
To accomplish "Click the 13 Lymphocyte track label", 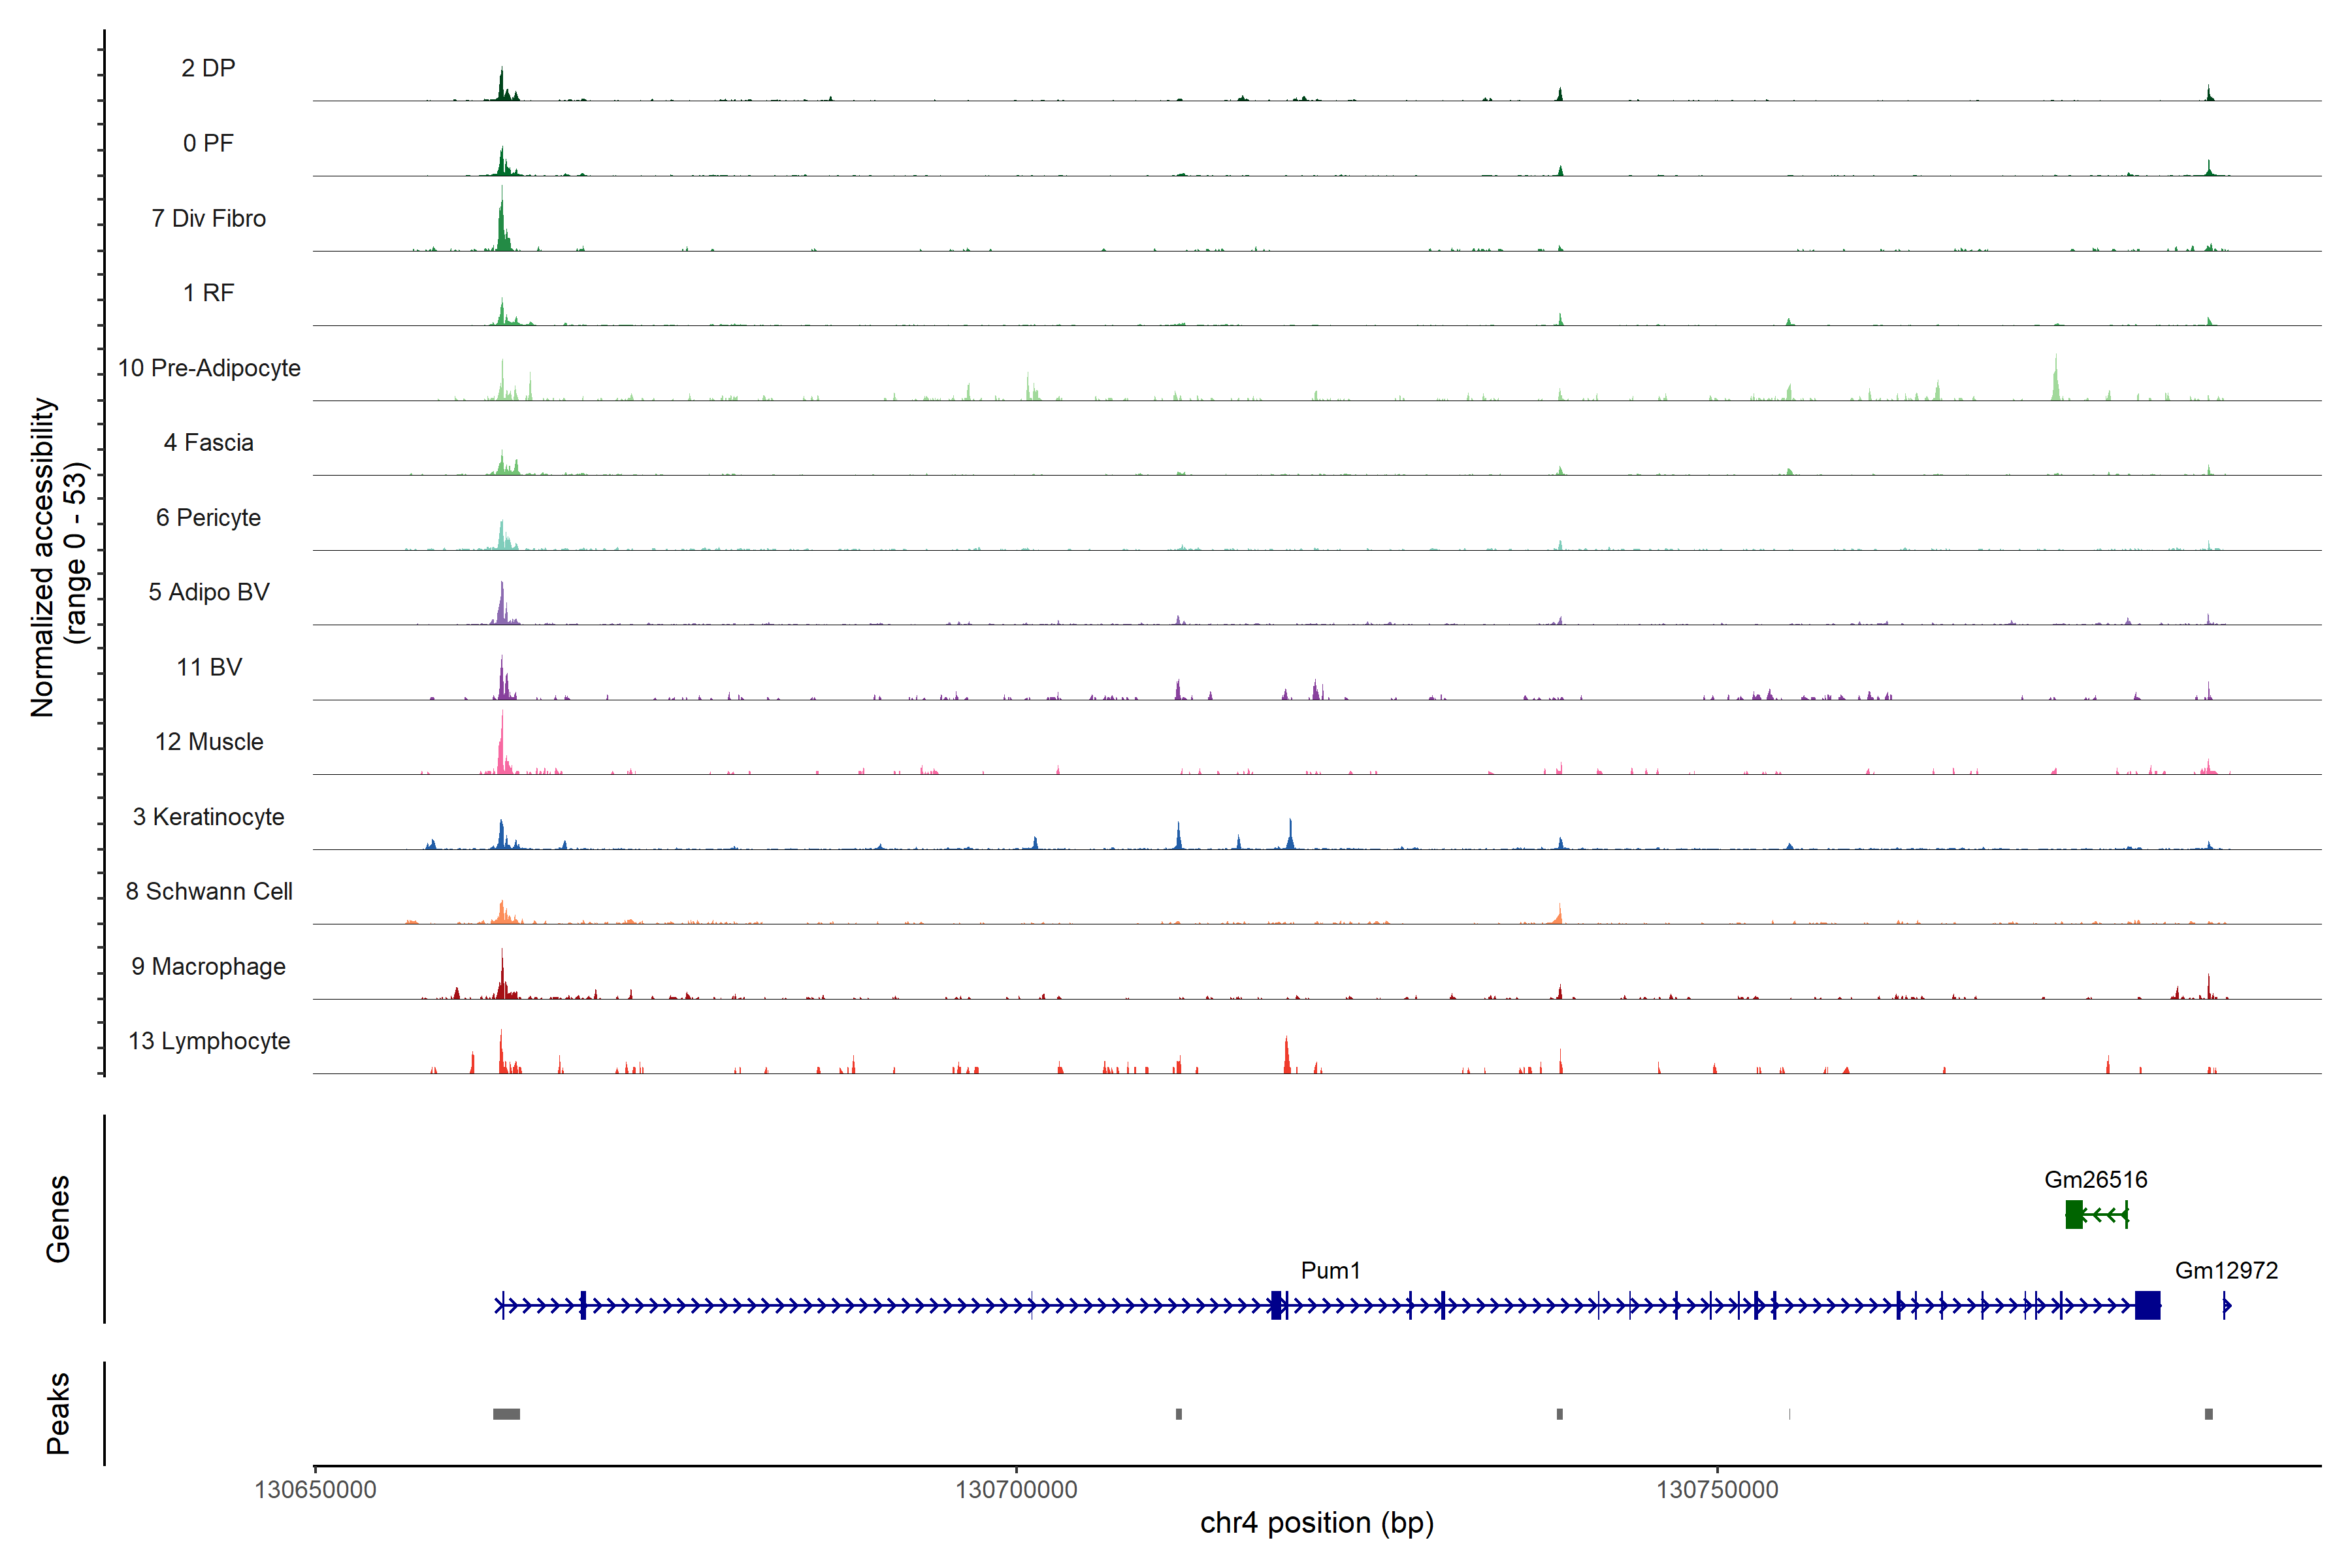I will click(209, 1041).
